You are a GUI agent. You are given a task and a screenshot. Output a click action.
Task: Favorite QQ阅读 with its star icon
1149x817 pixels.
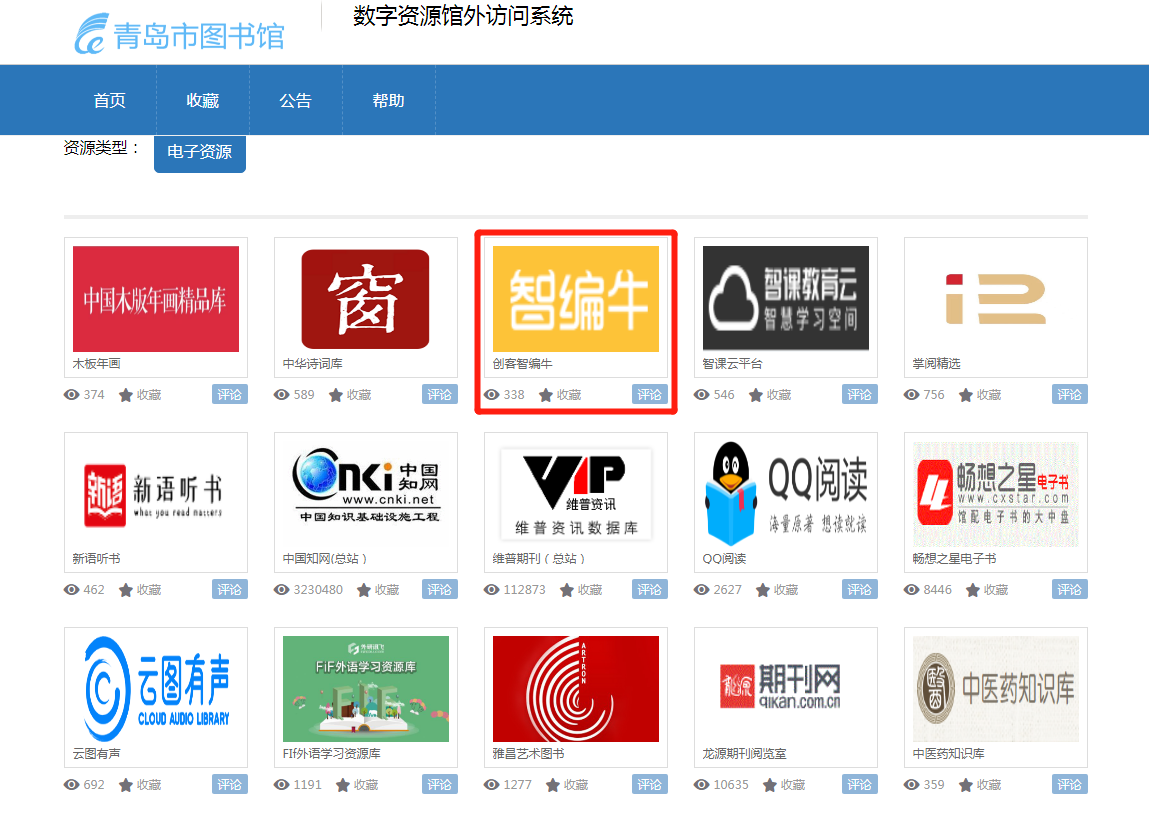point(763,590)
